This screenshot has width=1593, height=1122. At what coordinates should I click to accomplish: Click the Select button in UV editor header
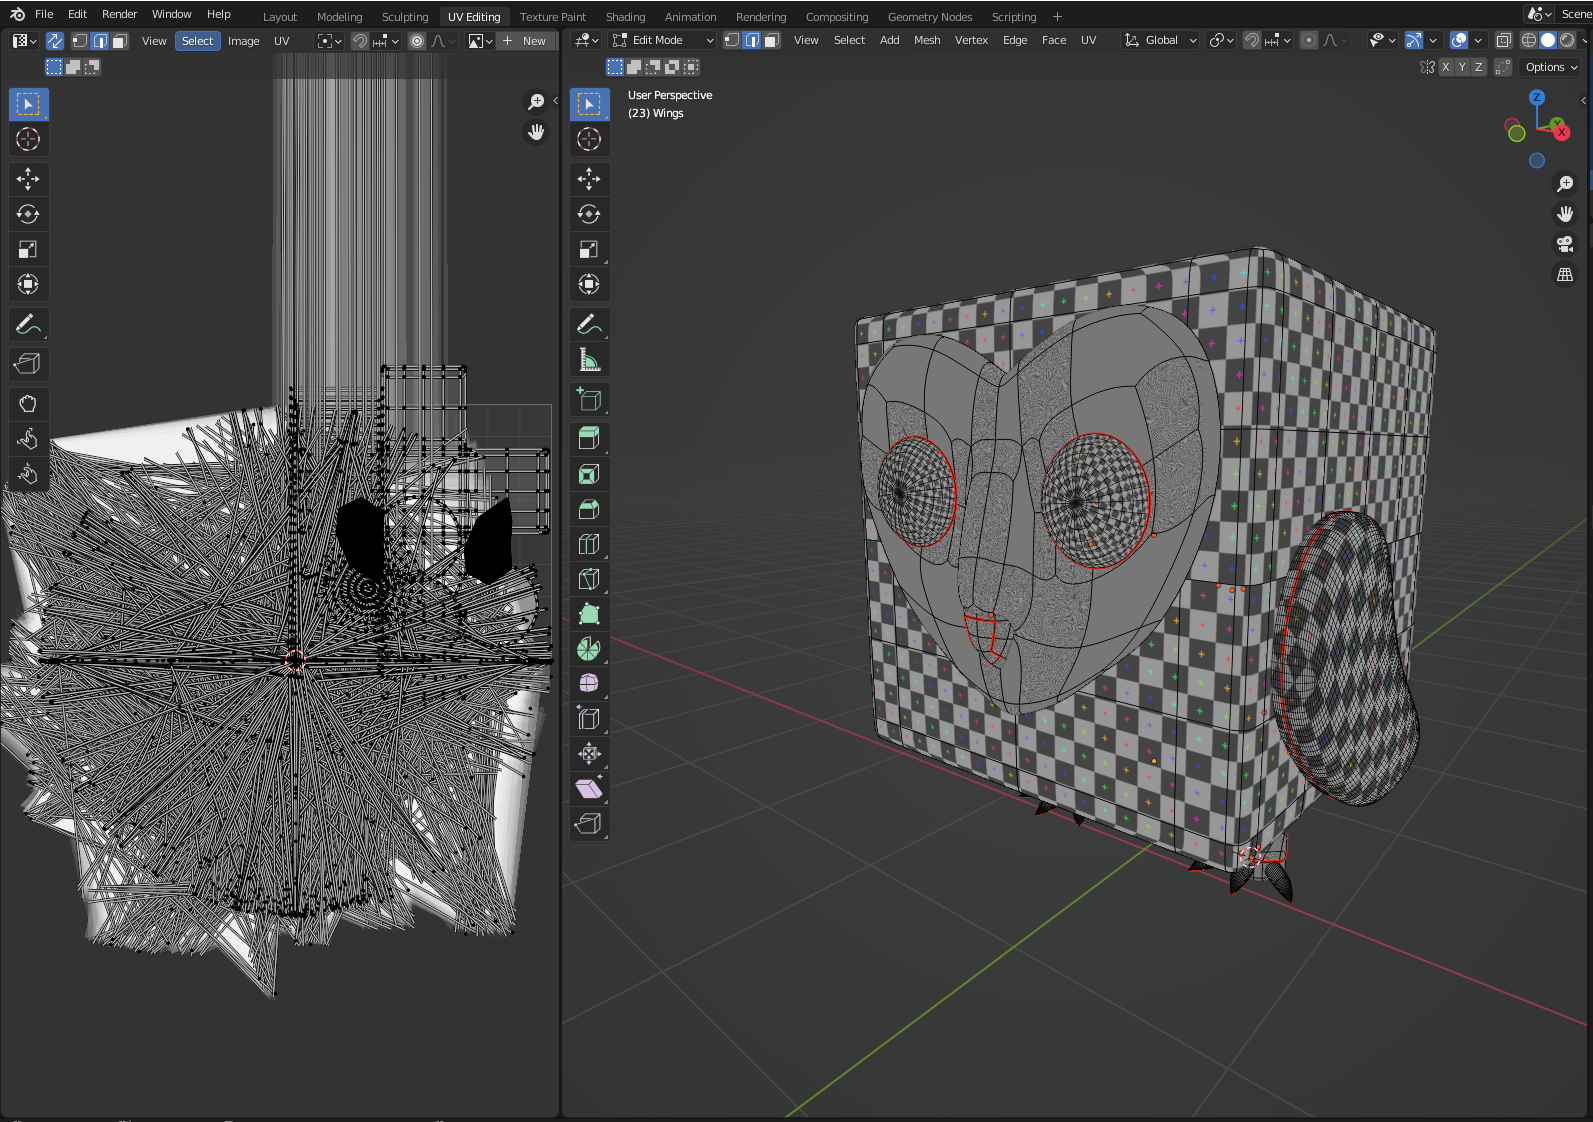tap(197, 41)
